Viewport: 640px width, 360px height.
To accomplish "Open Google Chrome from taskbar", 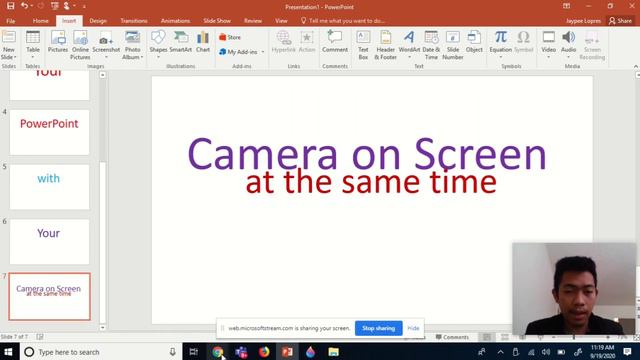I will tap(218, 352).
